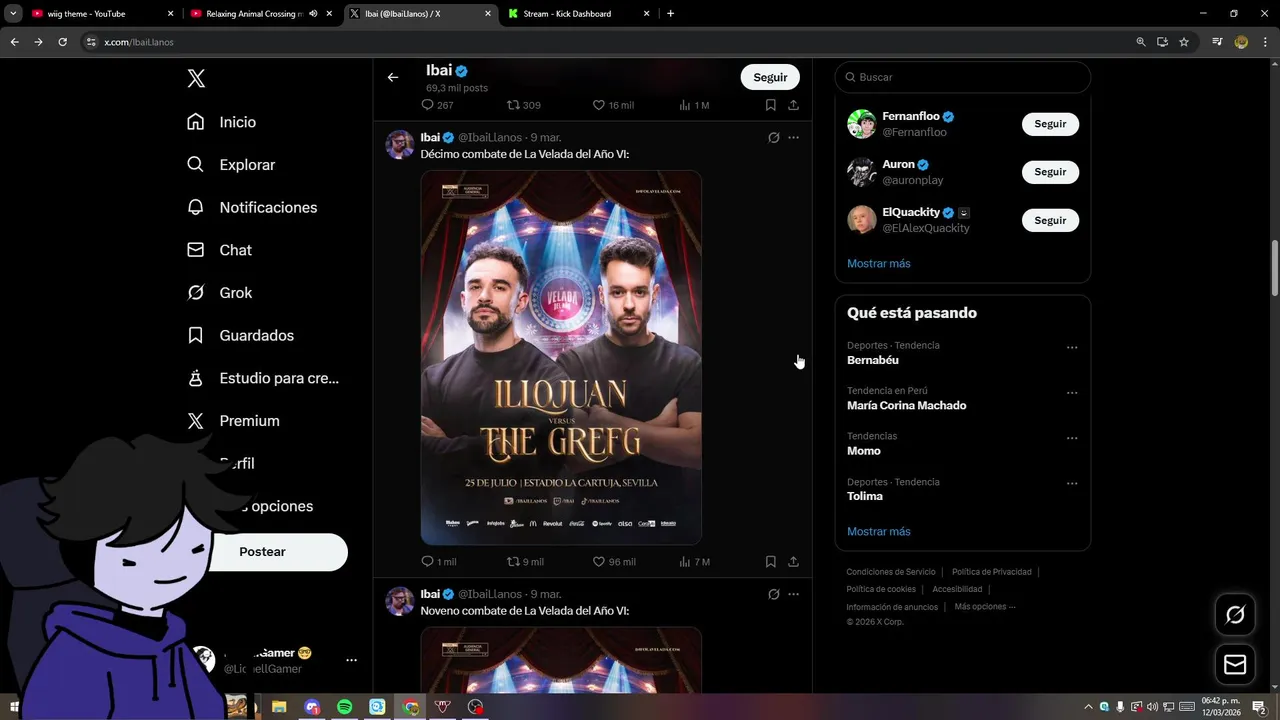Mute the Relaxing Animal Crossing tab audio
Image resolution: width=1280 pixels, height=720 pixels.
click(x=313, y=14)
